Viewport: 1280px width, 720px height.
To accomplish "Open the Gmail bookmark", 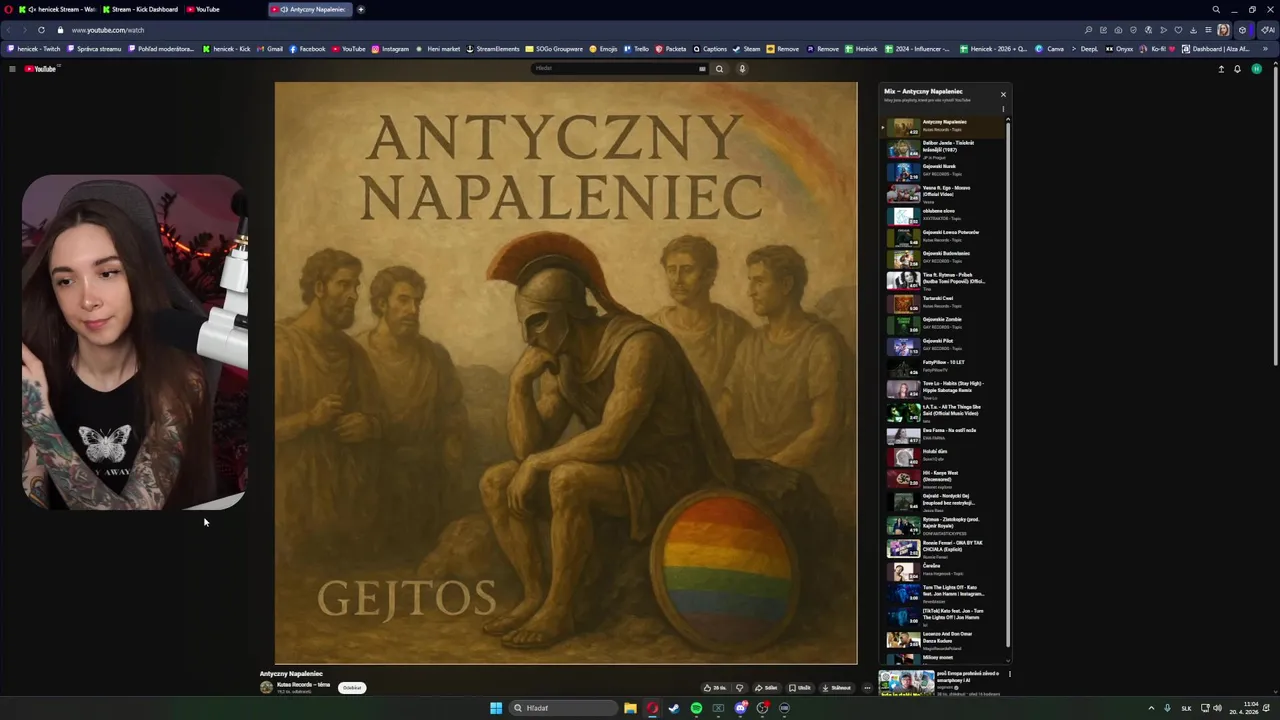I will pyautogui.click(x=270, y=49).
